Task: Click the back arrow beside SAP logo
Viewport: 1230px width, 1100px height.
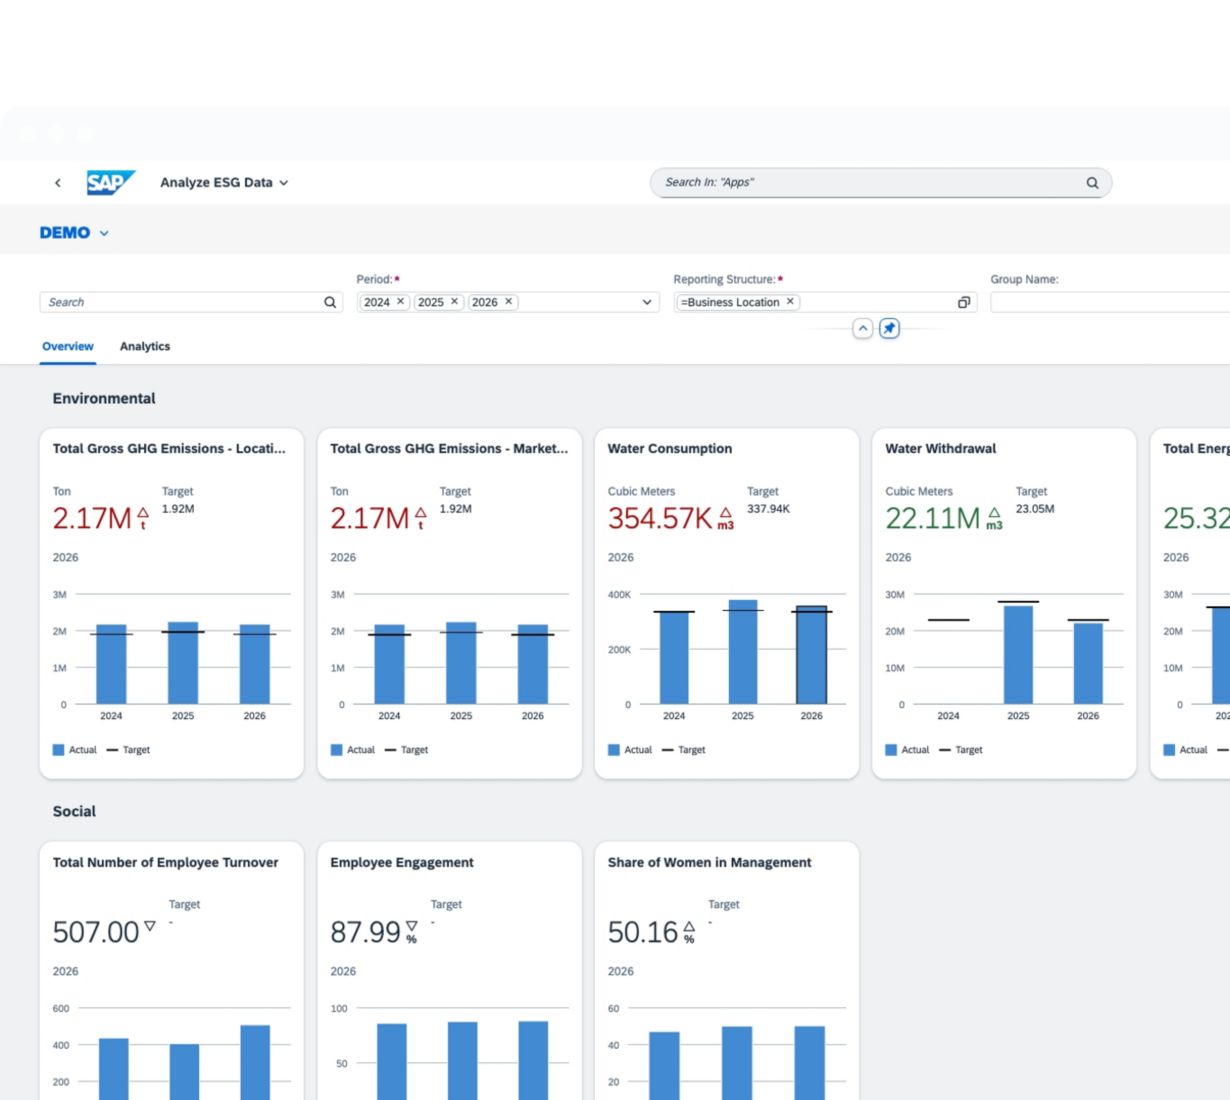Action: click(x=58, y=183)
